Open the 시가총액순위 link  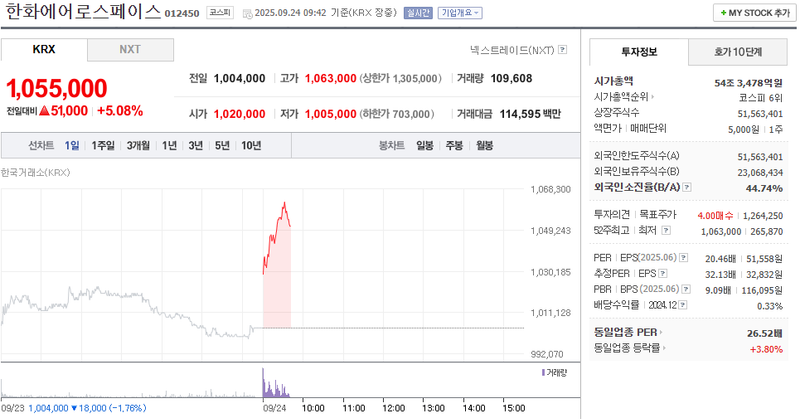pos(623,96)
